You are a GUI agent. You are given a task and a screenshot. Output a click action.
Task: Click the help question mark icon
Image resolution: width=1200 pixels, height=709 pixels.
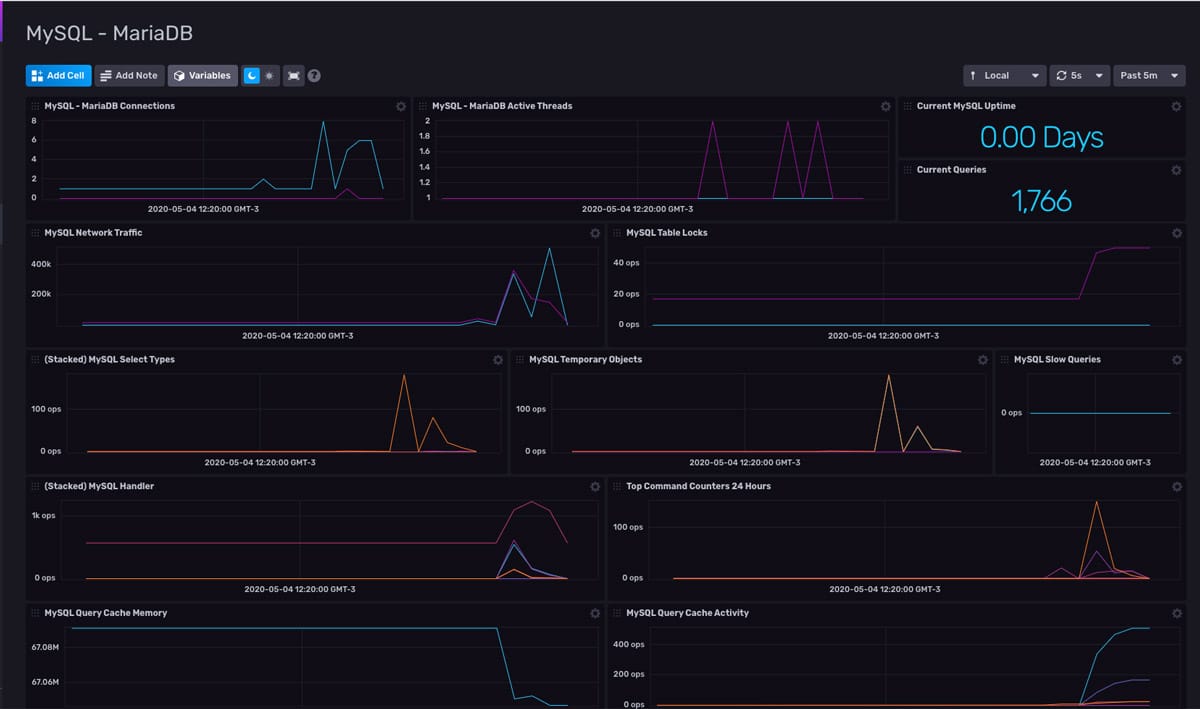coord(314,76)
